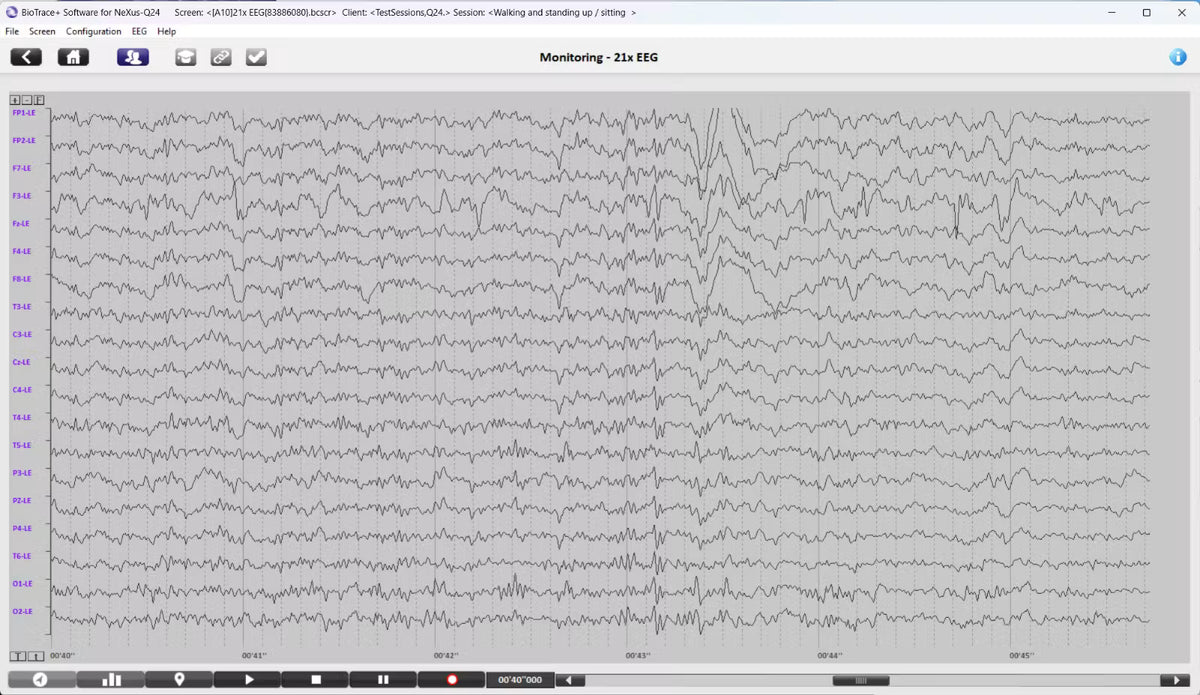This screenshot has width=1200, height=695.
Task: Select the FP1-LE channel label
Action: click(23, 113)
